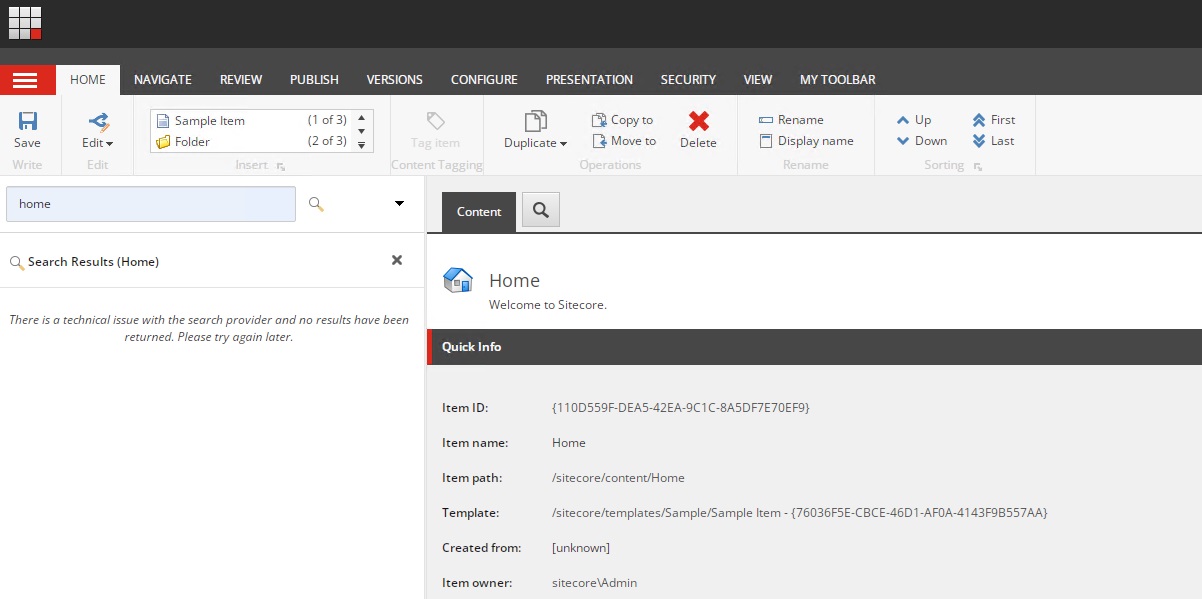Click Copy to in Operations
This screenshot has width=1202, height=599.
622,120
